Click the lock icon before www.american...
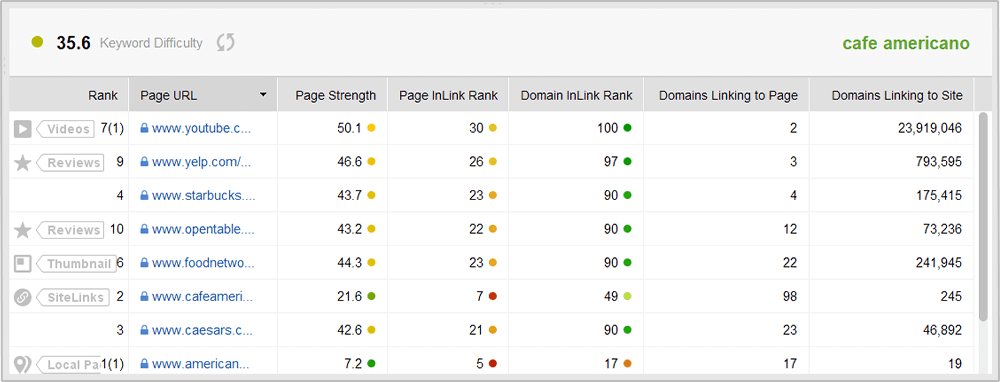The height and width of the screenshot is (382, 1000). pyautogui.click(x=144, y=364)
